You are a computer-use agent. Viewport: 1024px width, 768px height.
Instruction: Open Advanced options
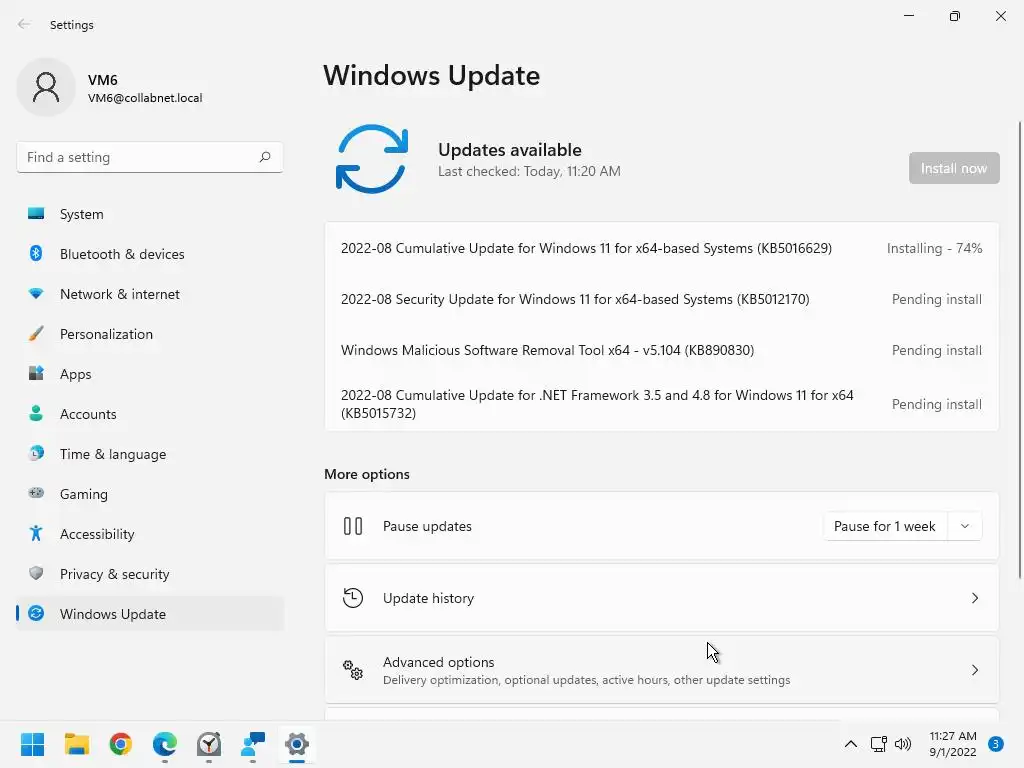[x=662, y=669]
